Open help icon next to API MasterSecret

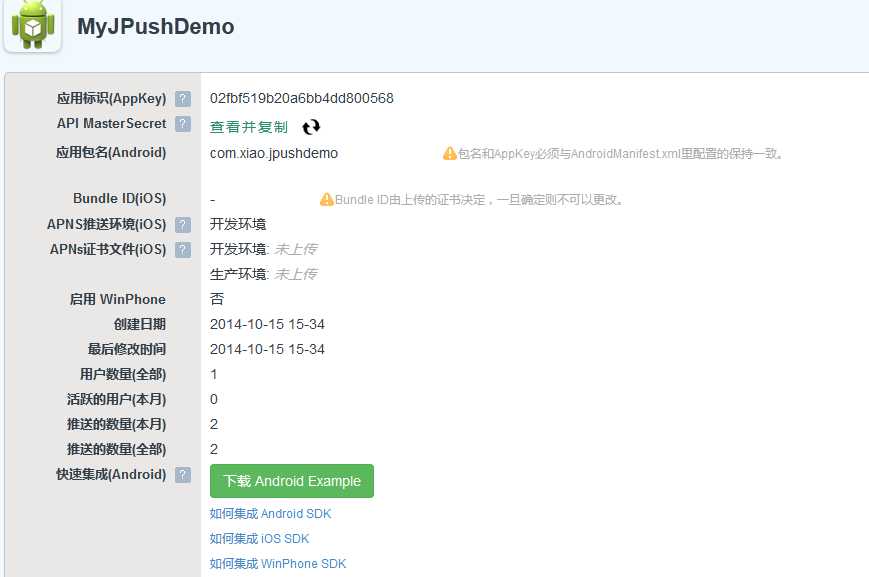pyautogui.click(x=183, y=124)
